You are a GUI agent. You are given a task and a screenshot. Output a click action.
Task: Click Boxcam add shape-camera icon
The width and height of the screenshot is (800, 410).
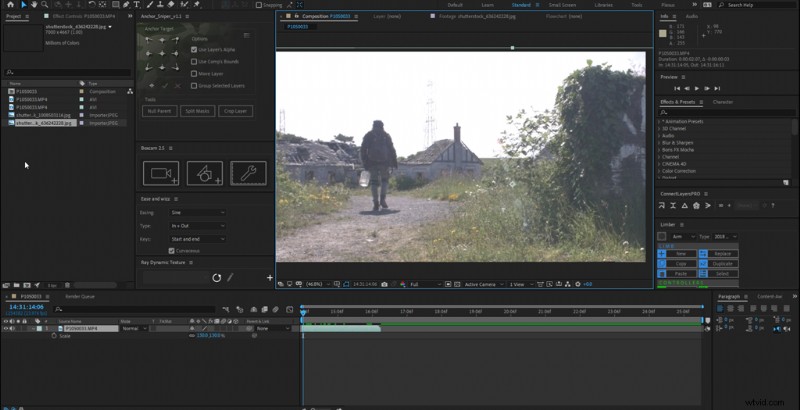(x=205, y=173)
